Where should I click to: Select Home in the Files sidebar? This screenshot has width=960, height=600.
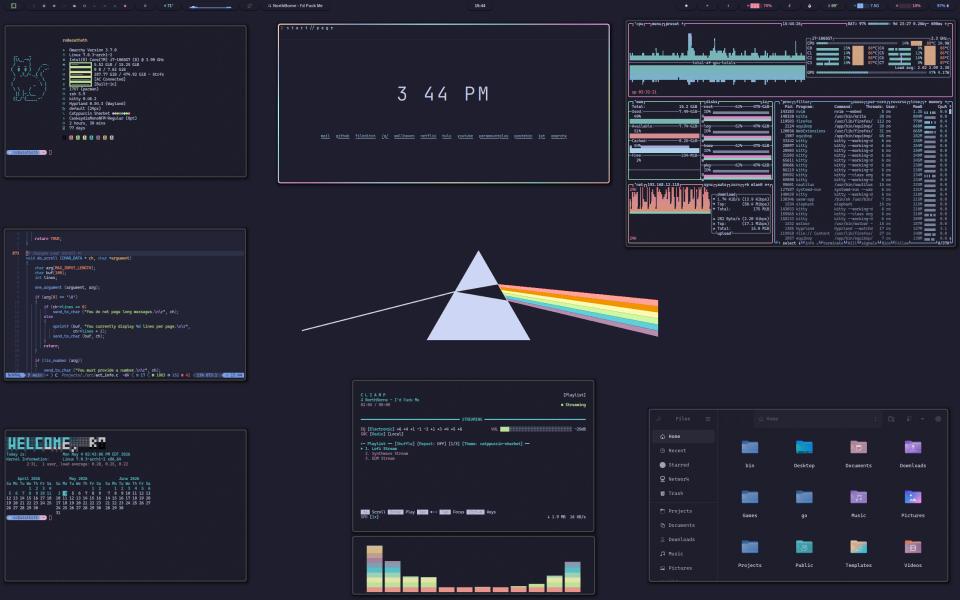click(x=683, y=437)
